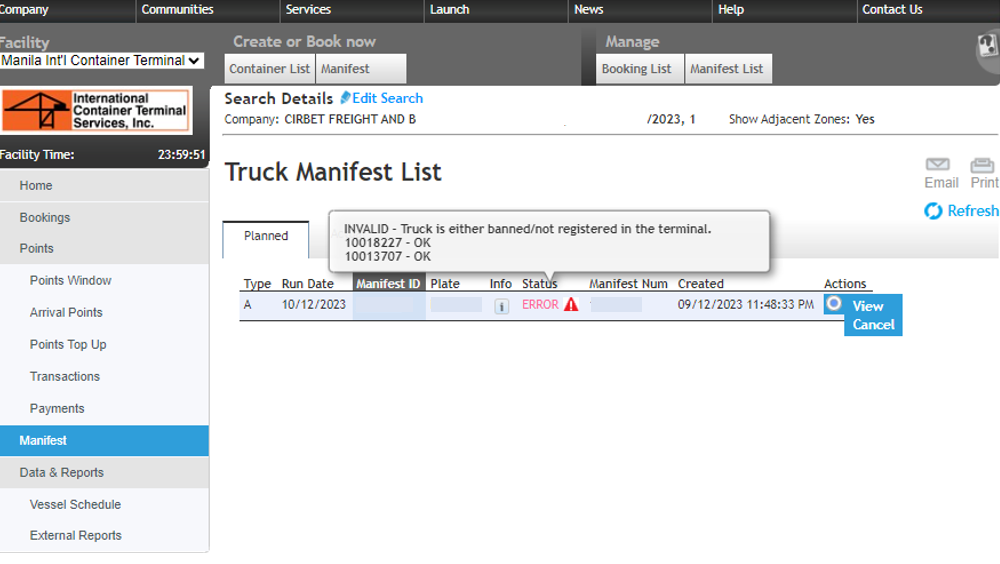1000x564 pixels.
Task: Open Booking List under Manage
Action: pos(636,69)
